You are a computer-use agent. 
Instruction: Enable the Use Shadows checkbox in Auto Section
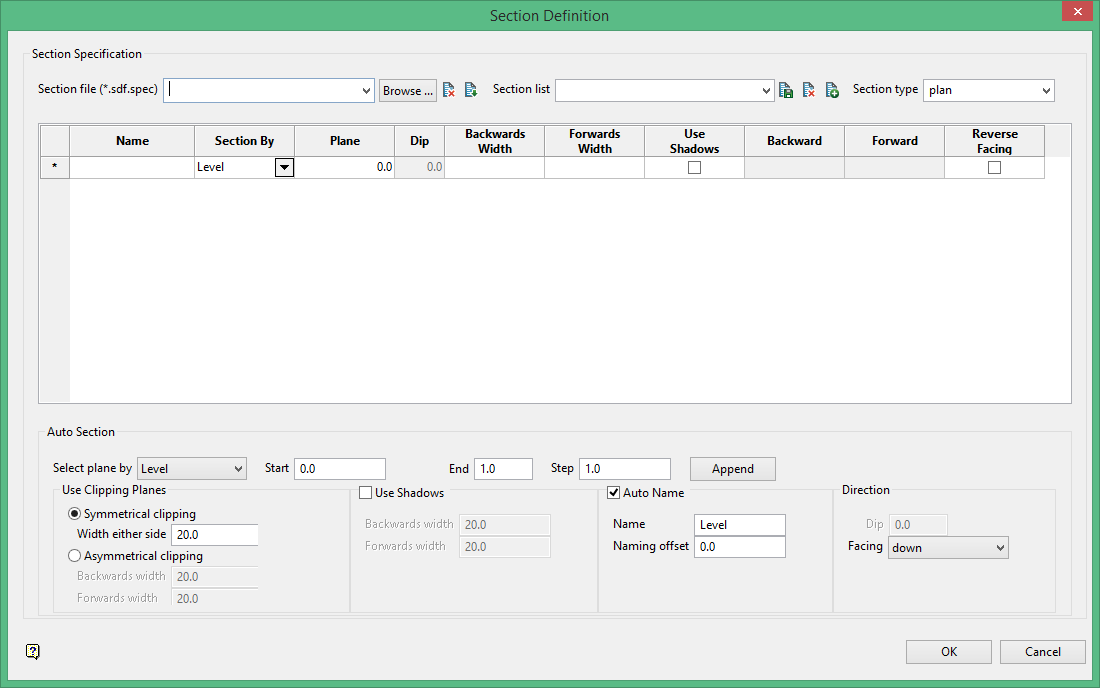(366, 493)
